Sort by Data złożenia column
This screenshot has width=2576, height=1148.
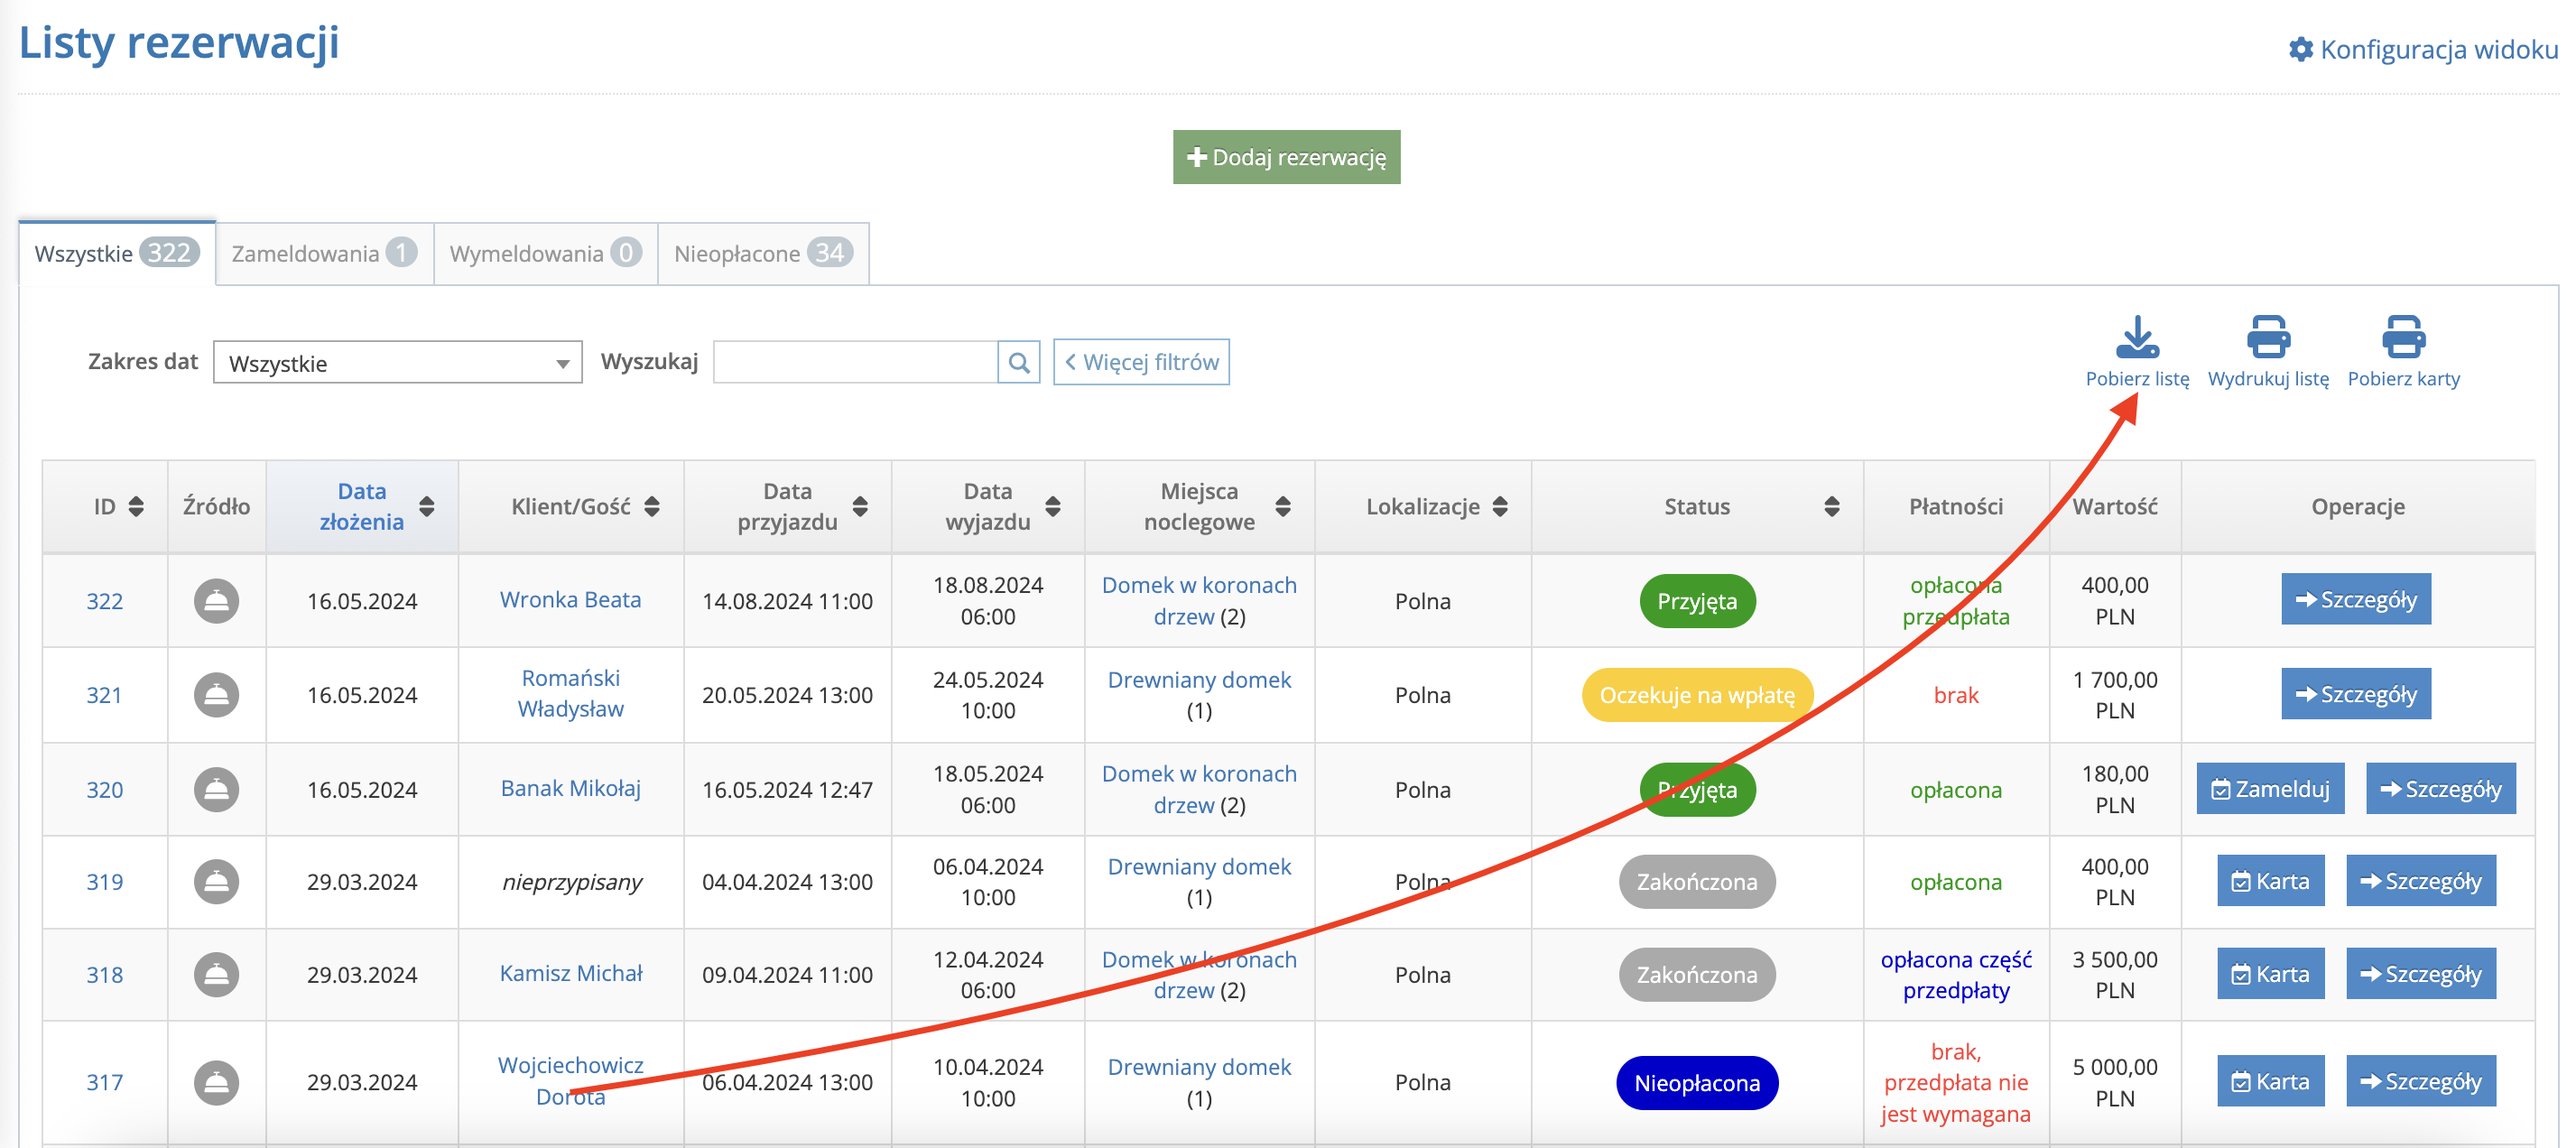pyautogui.click(x=427, y=507)
